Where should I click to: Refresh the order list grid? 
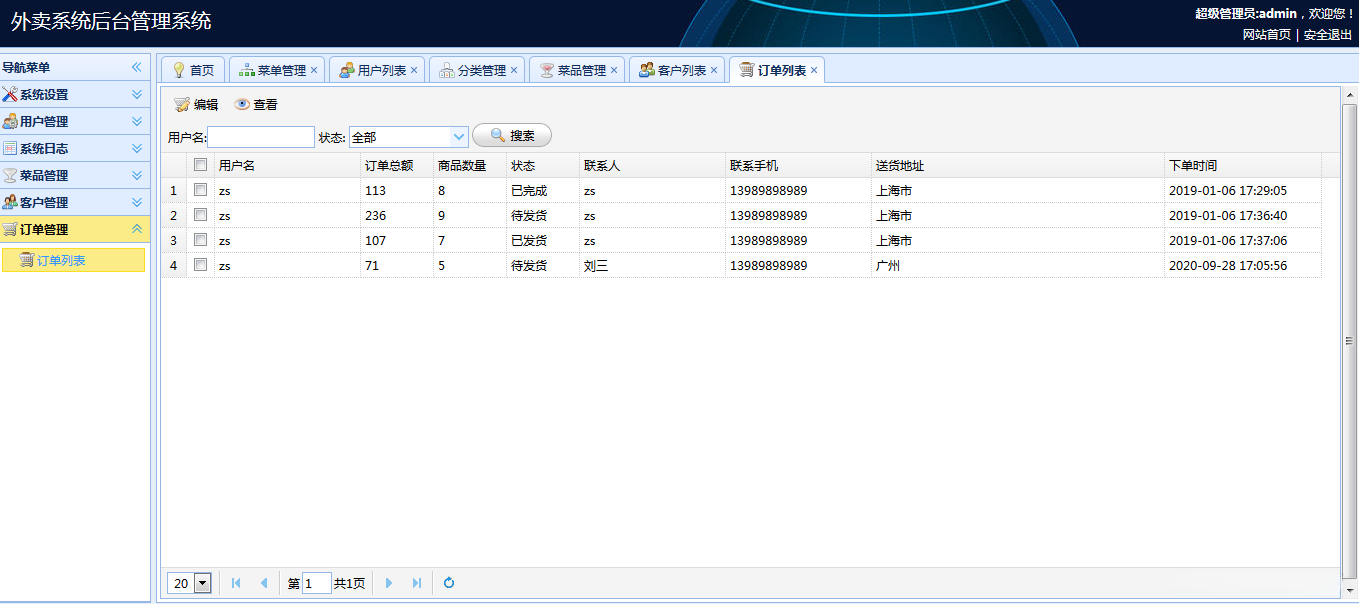449,583
